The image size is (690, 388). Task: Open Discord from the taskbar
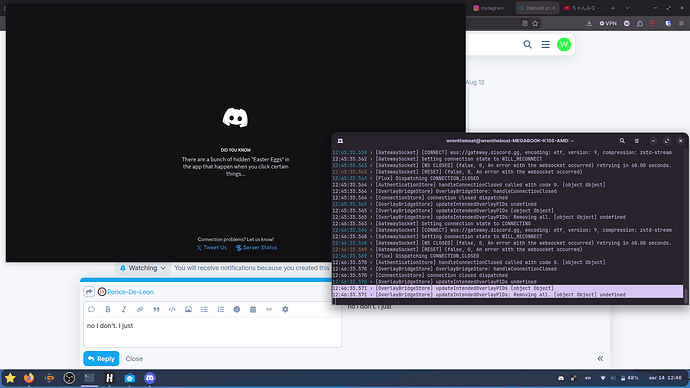pos(150,378)
